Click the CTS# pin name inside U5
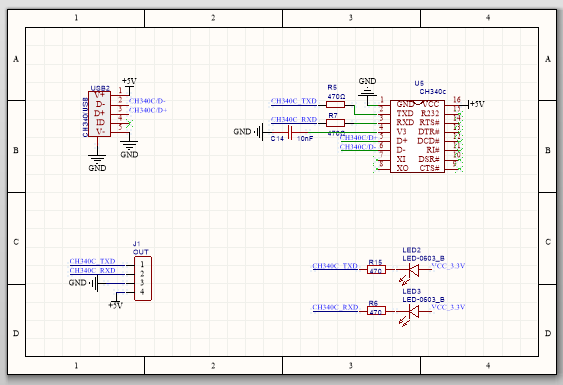 [429, 168]
